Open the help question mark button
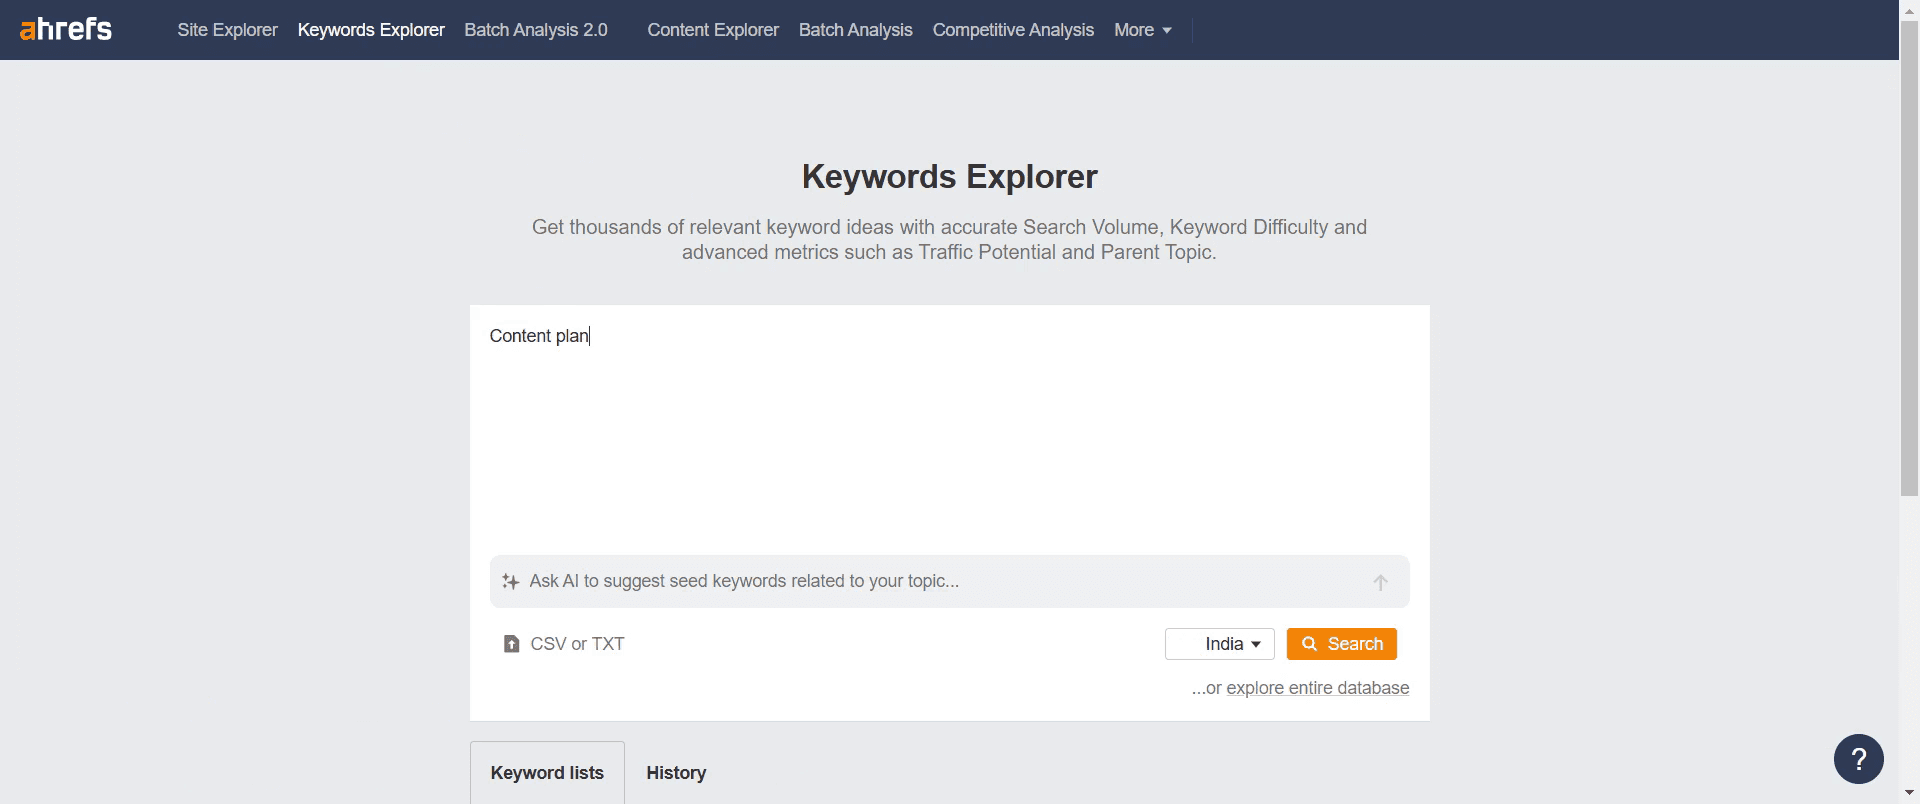 pos(1858,759)
